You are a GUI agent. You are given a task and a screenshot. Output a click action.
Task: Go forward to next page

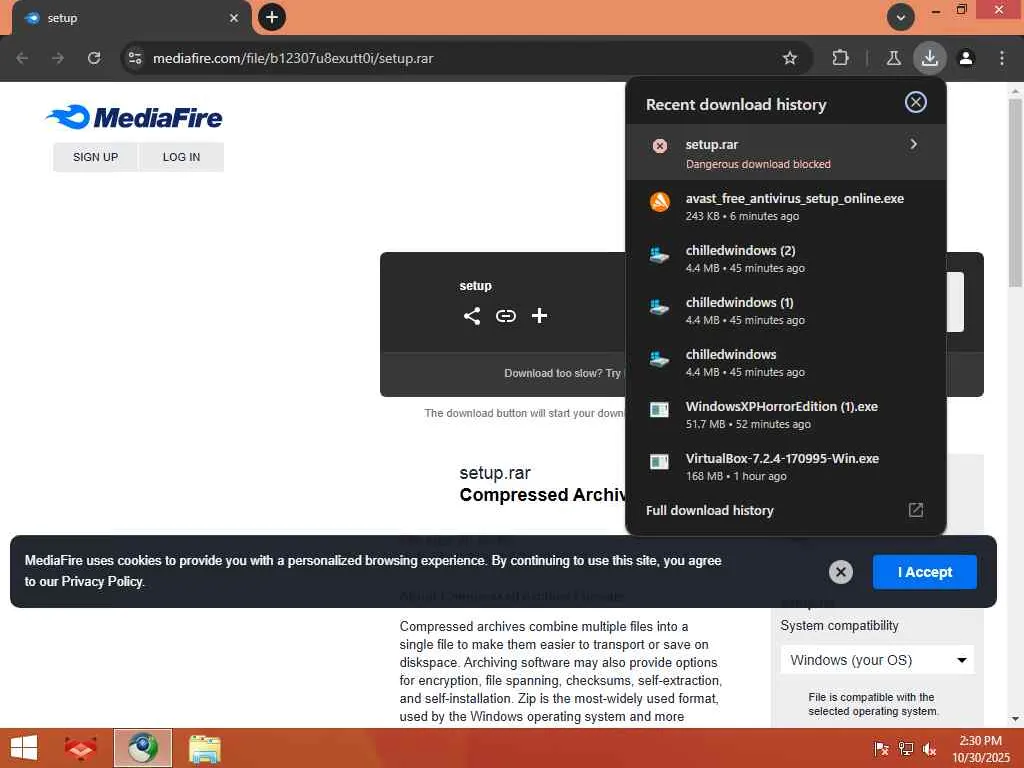[58, 58]
